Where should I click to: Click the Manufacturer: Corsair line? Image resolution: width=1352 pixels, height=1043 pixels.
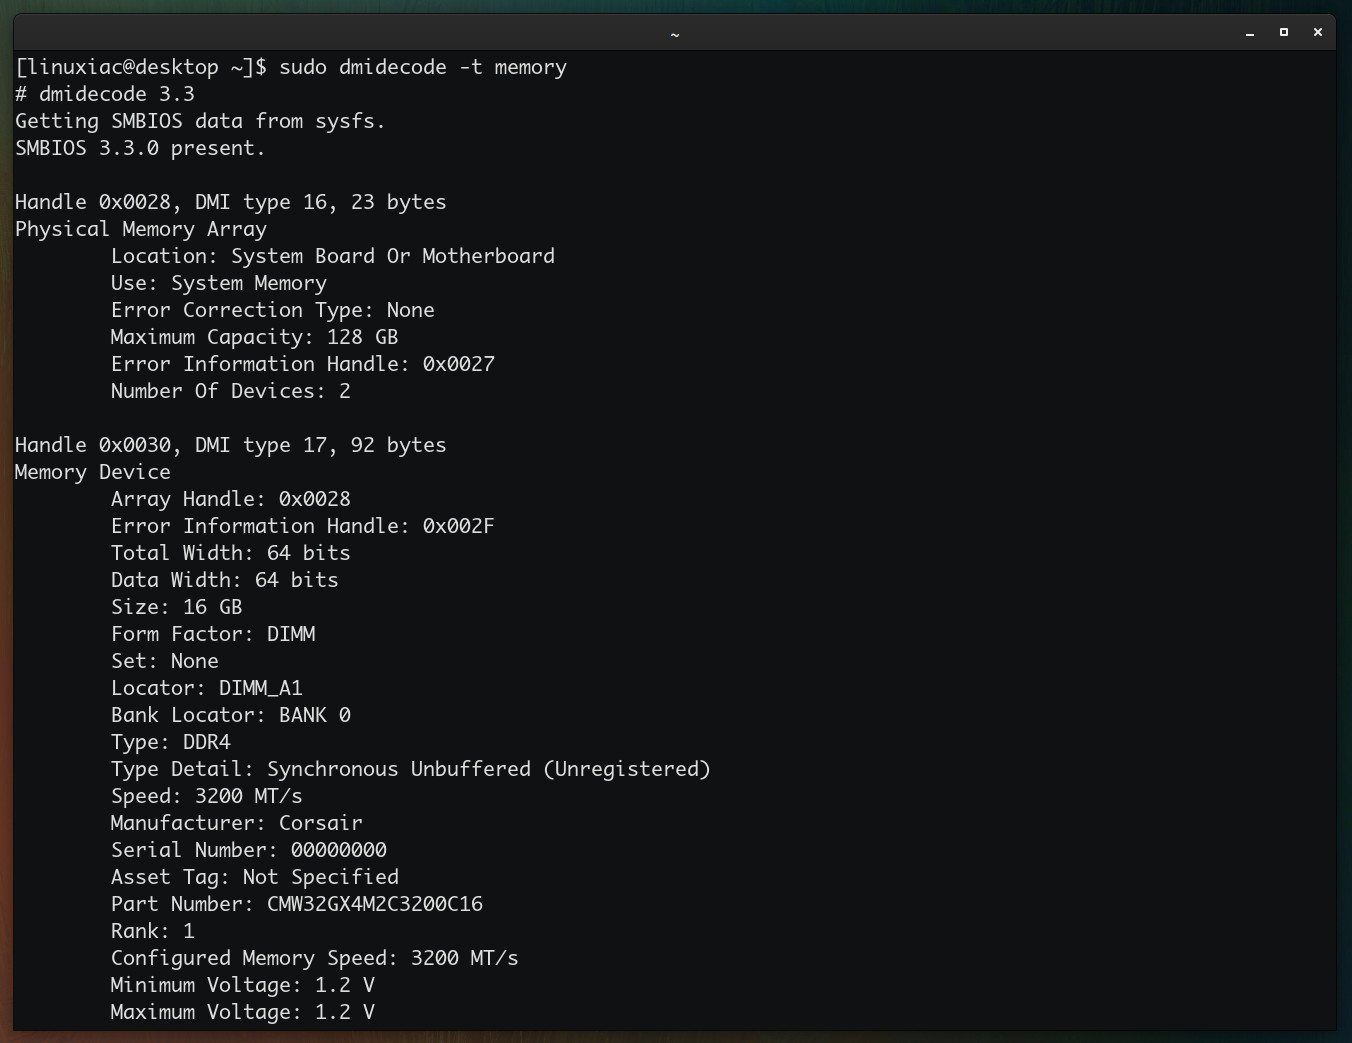click(x=236, y=823)
